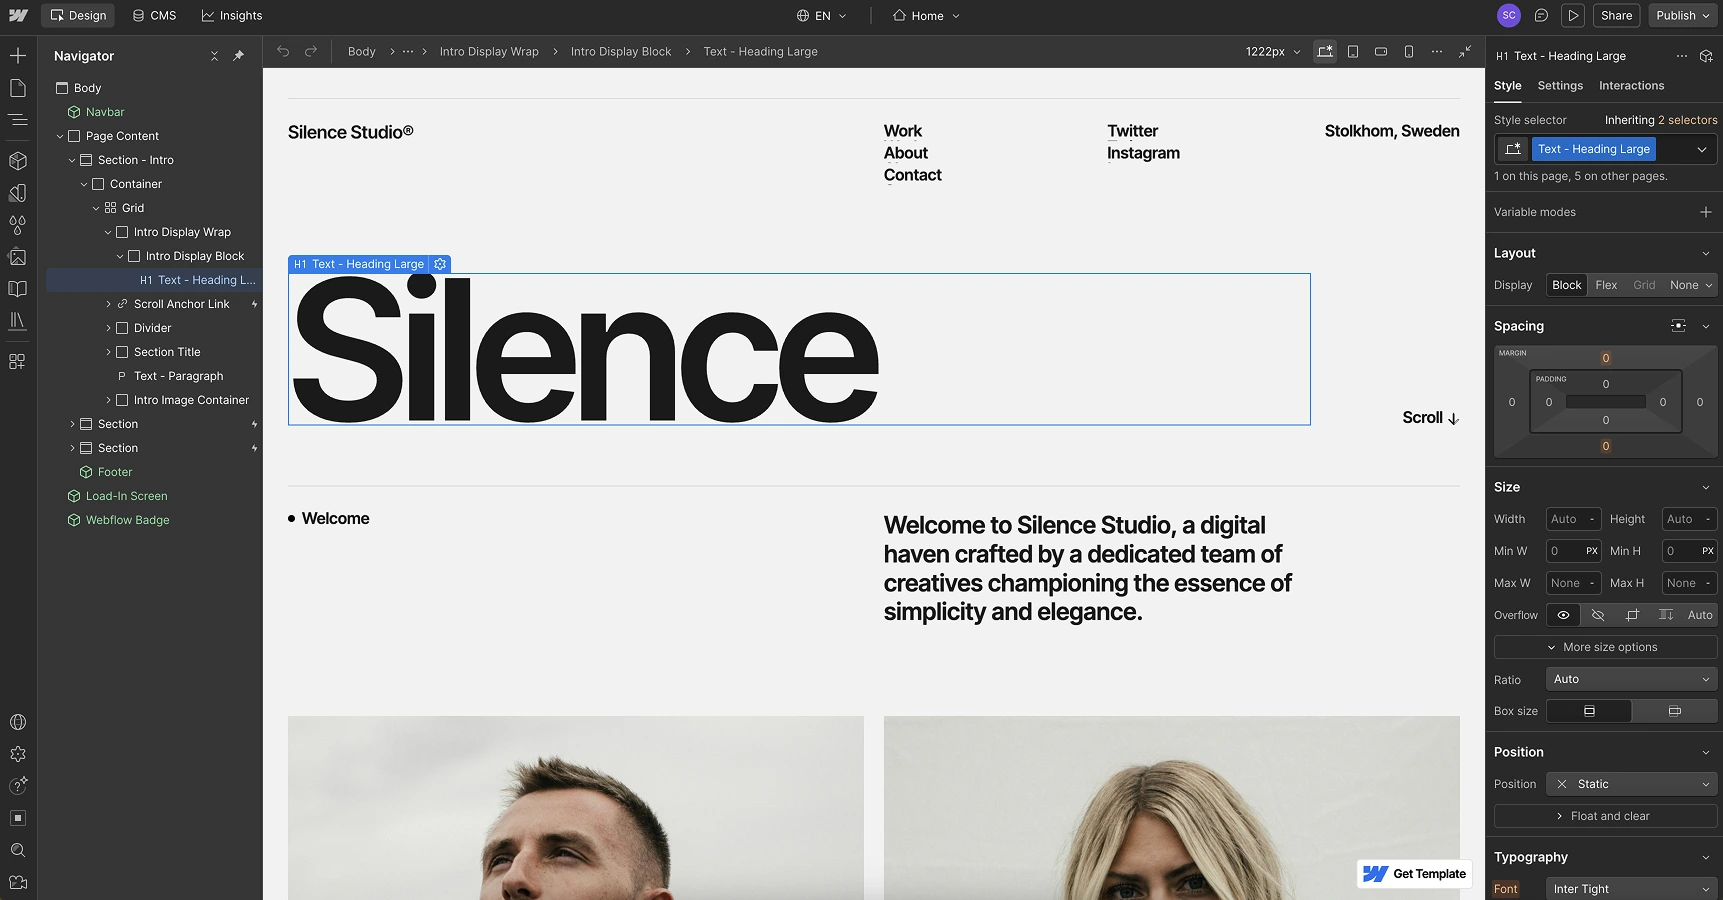Viewport: 1723px width, 900px height.
Task: Open the Apps panel
Action: click(x=18, y=361)
